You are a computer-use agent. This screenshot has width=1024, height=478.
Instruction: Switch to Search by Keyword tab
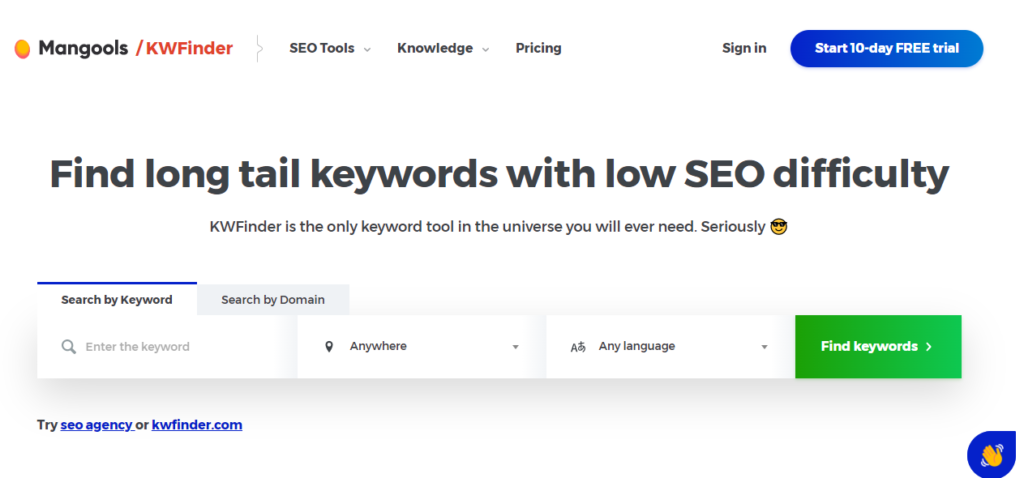pos(117,300)
